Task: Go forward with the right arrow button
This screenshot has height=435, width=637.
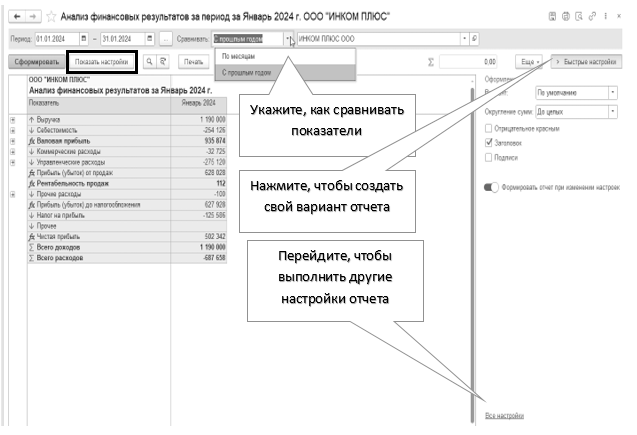Action: coord(33,17)
